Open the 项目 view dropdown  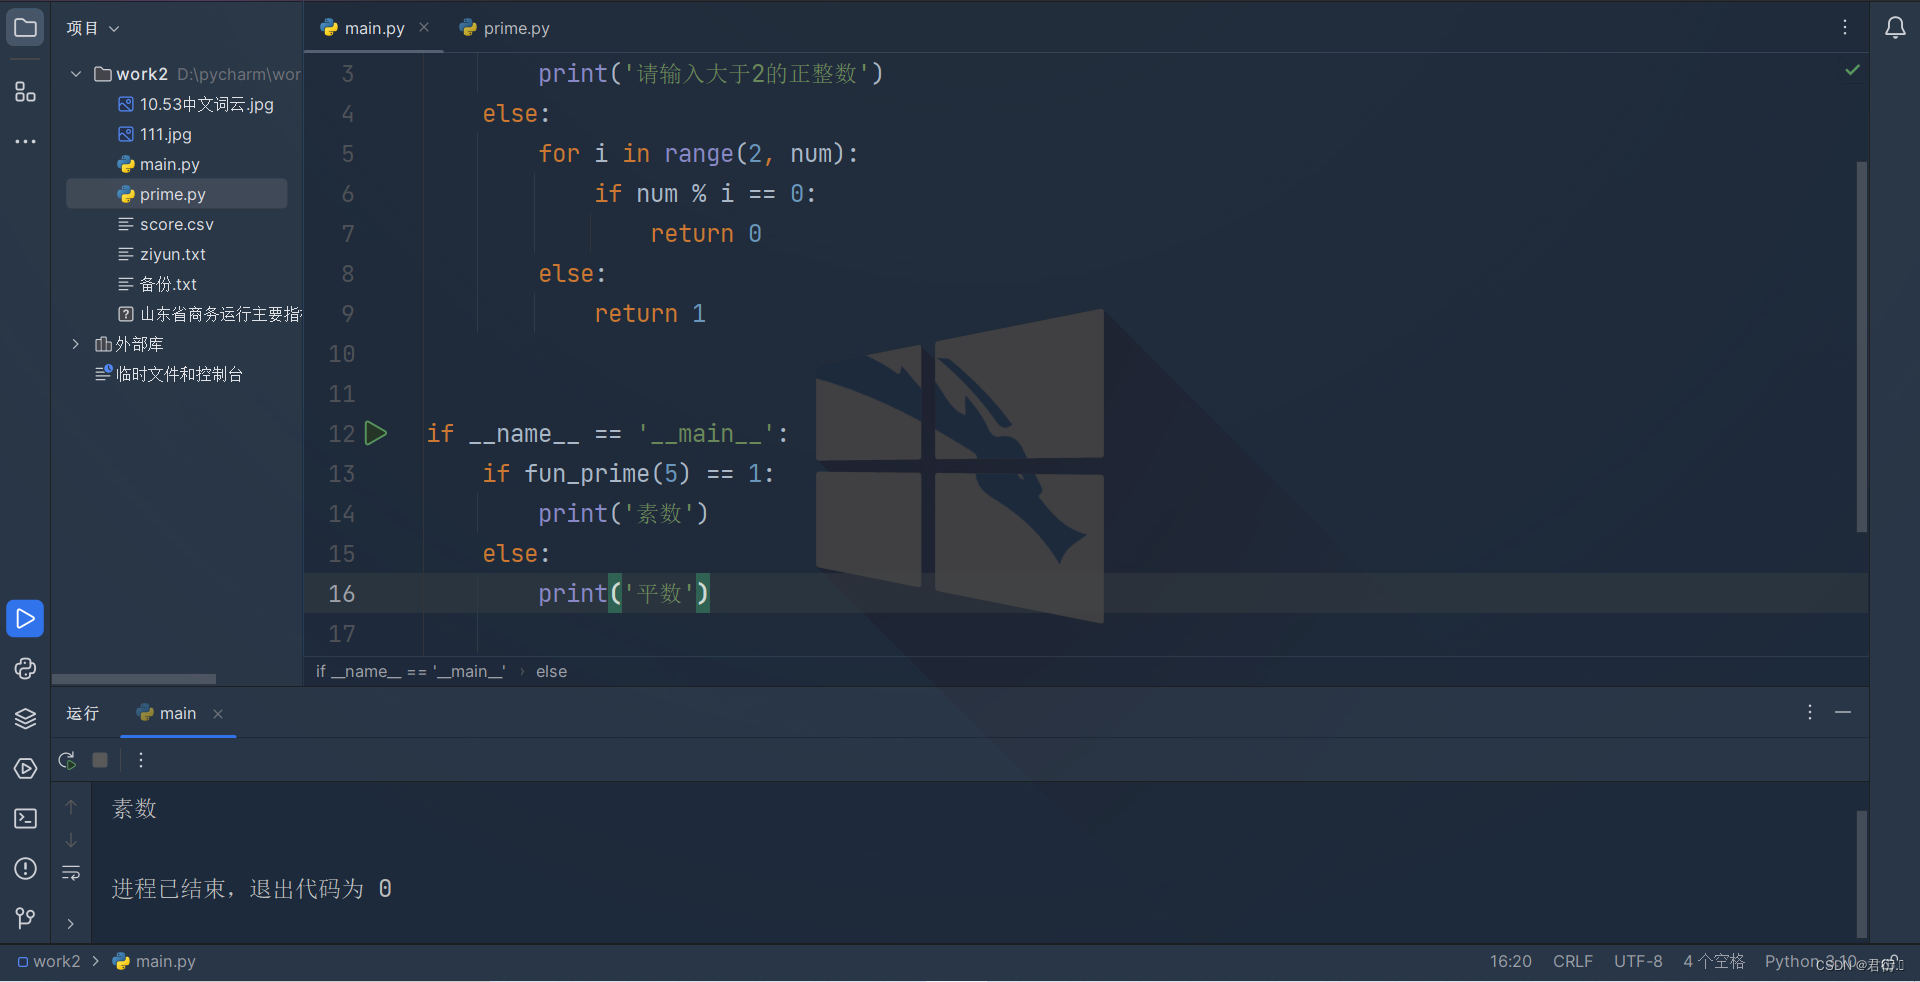point(93,28)
